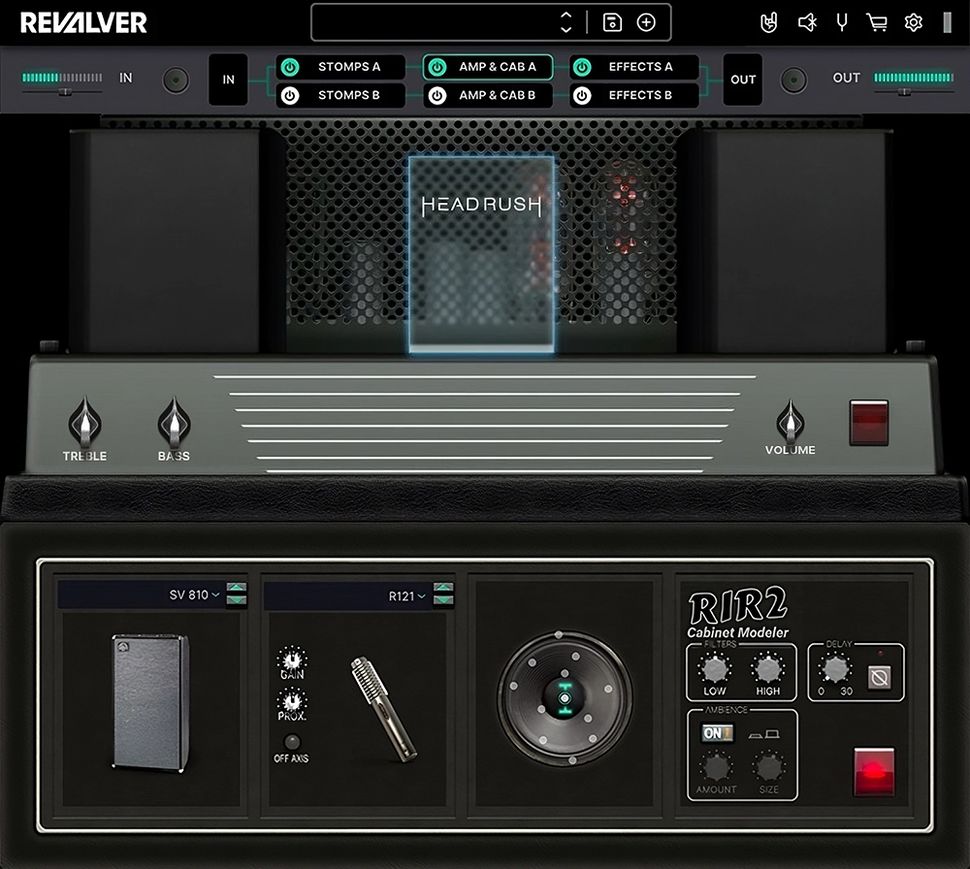Open the settings gear
The width and height of the screenshot is (970, 869).
[x=912, y=21]
